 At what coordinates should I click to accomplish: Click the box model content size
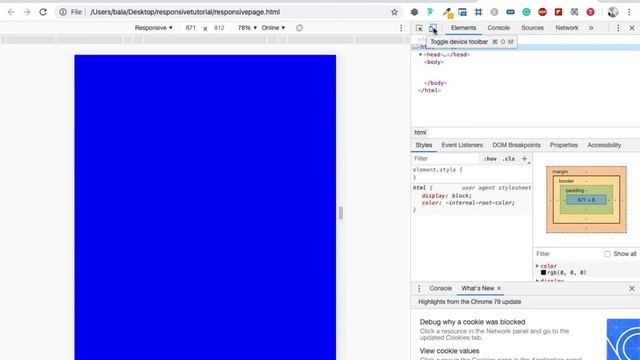pyautogui.click(x=586, y=200)
